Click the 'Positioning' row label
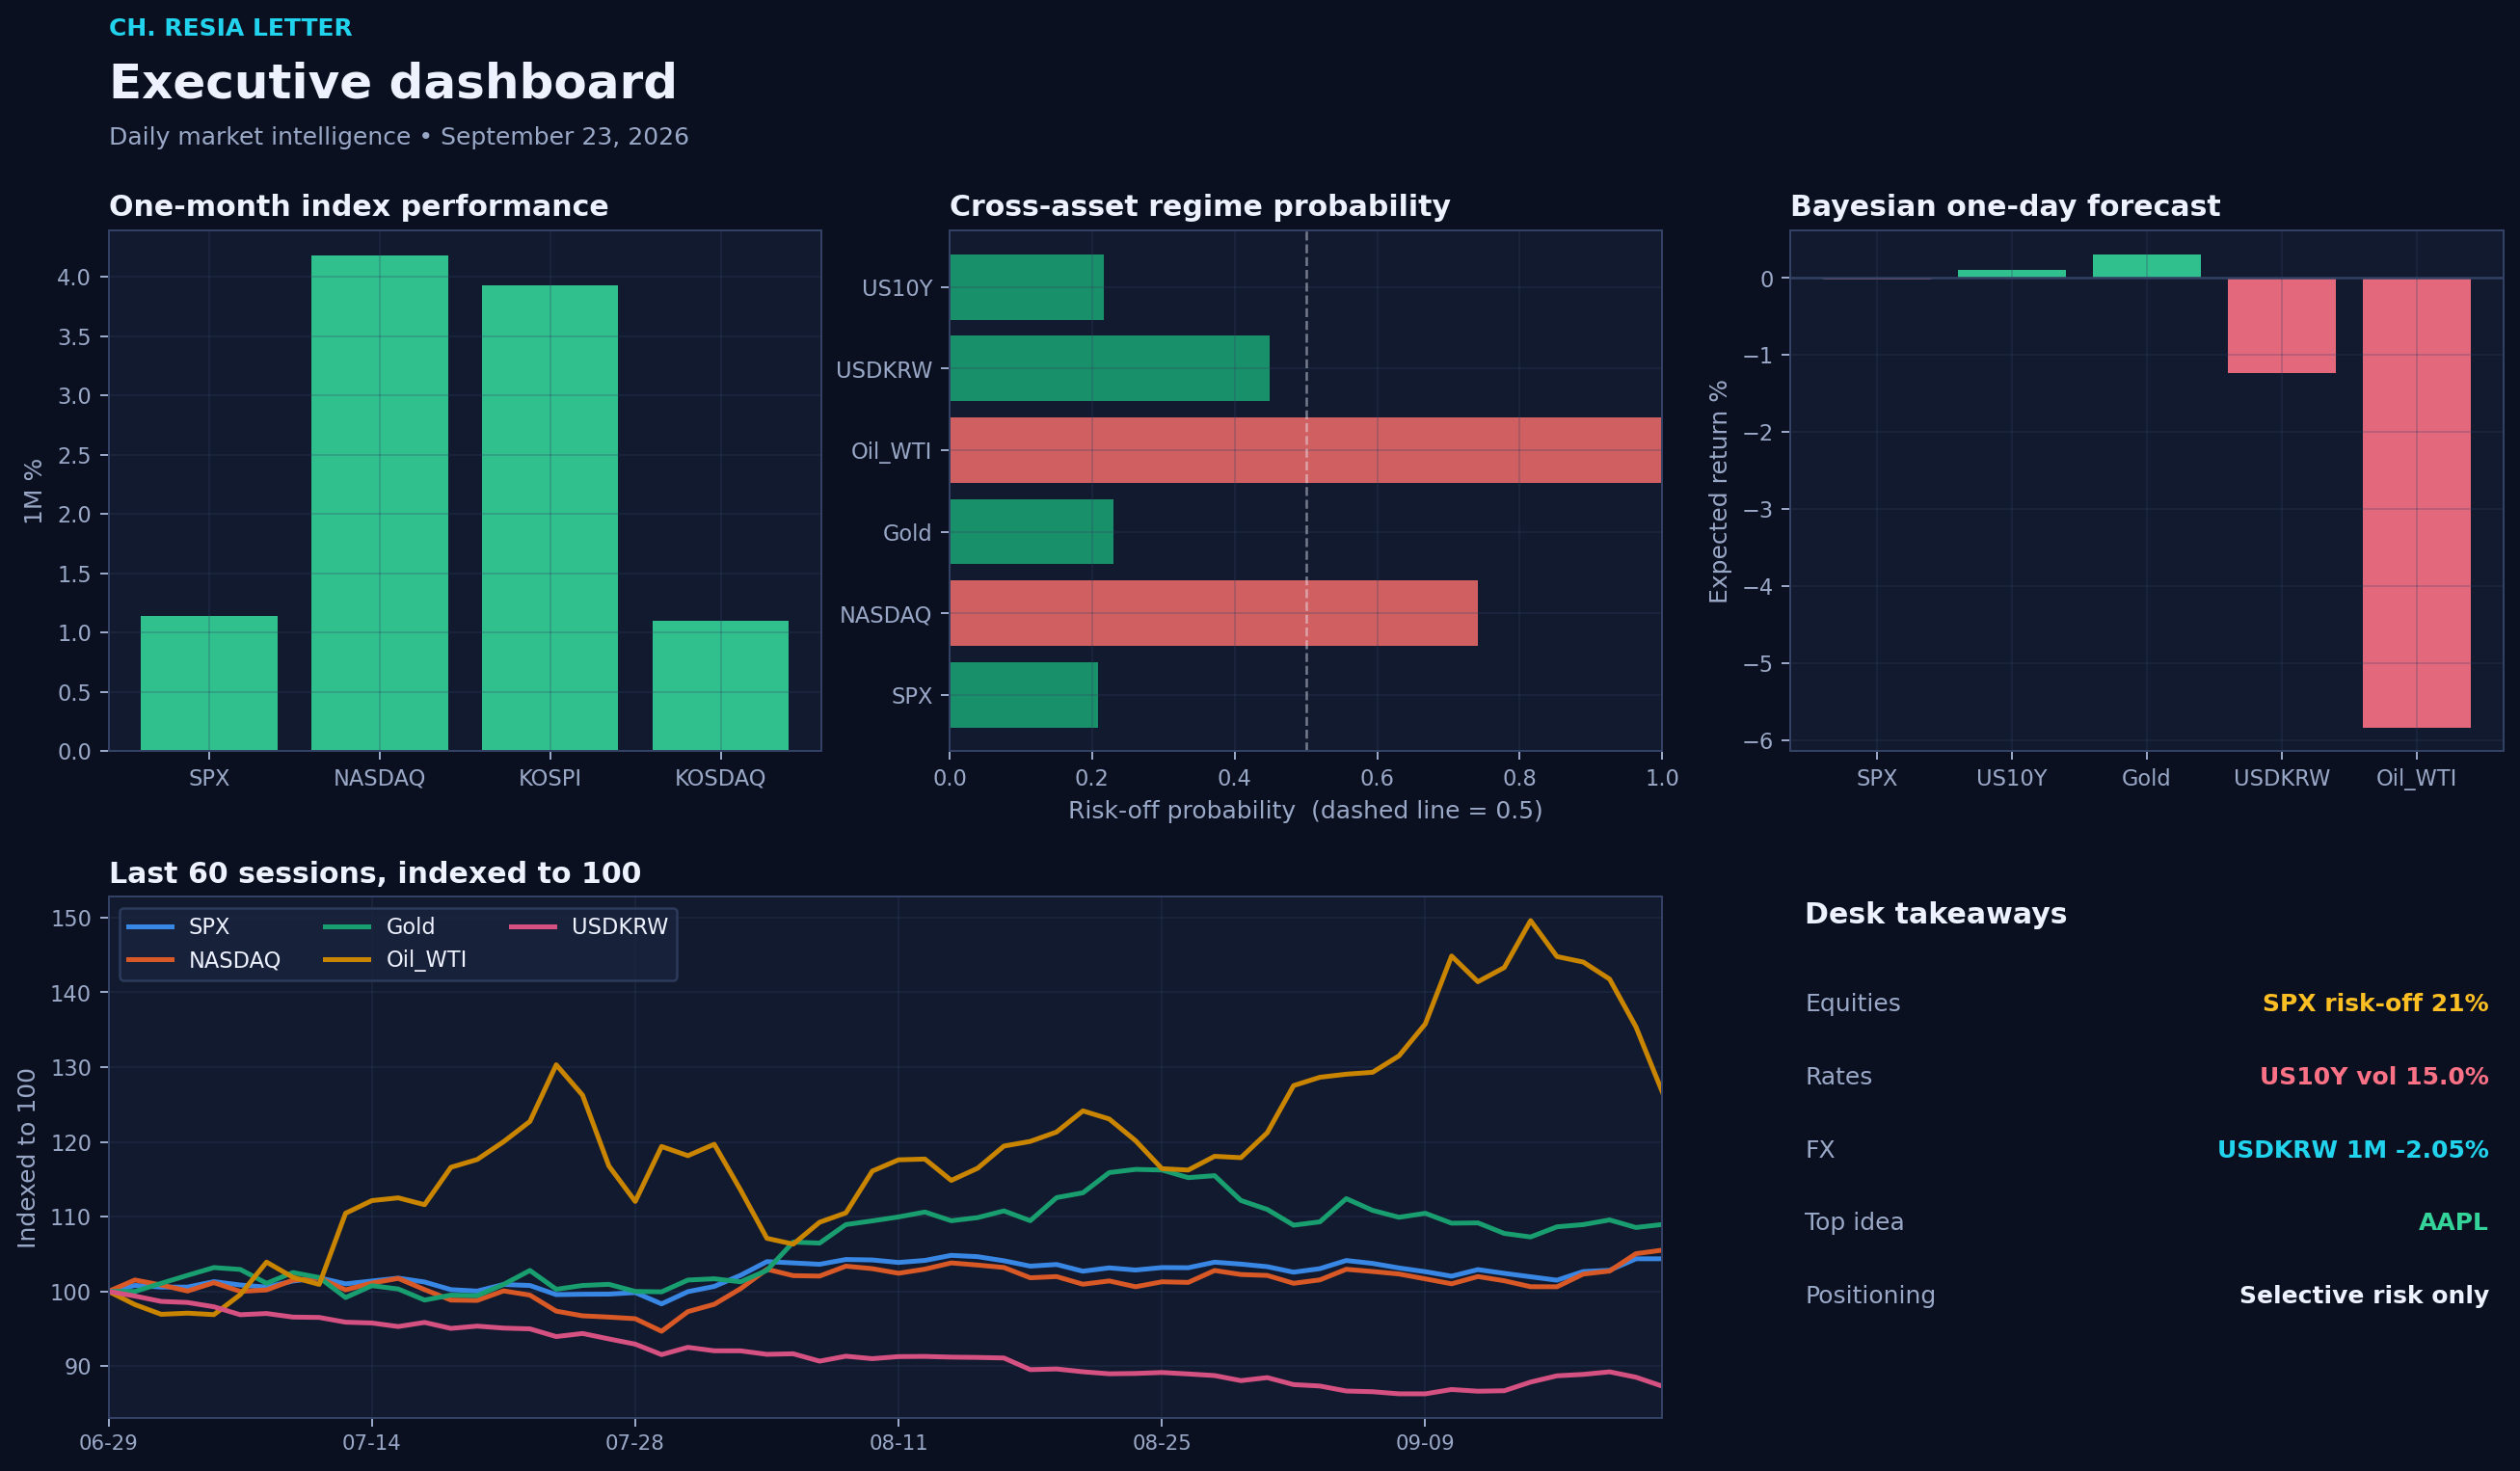 1870,1296
